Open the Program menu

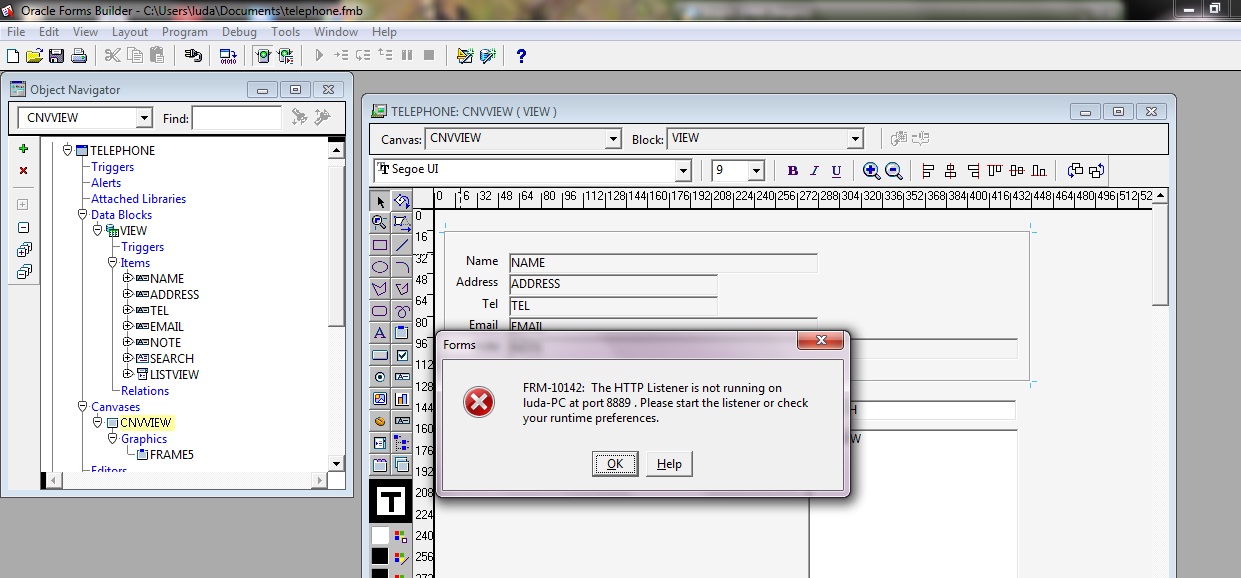(x=185, y=32)
